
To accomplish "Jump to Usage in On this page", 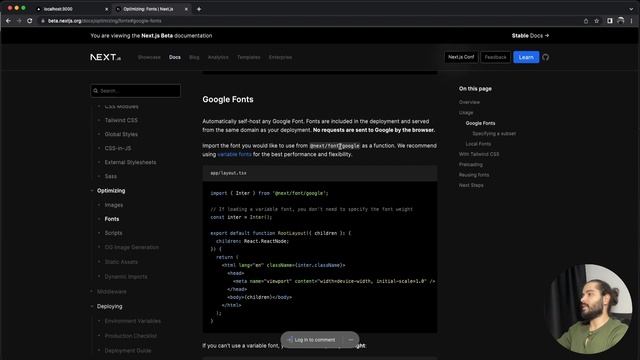I will point(466,112).
